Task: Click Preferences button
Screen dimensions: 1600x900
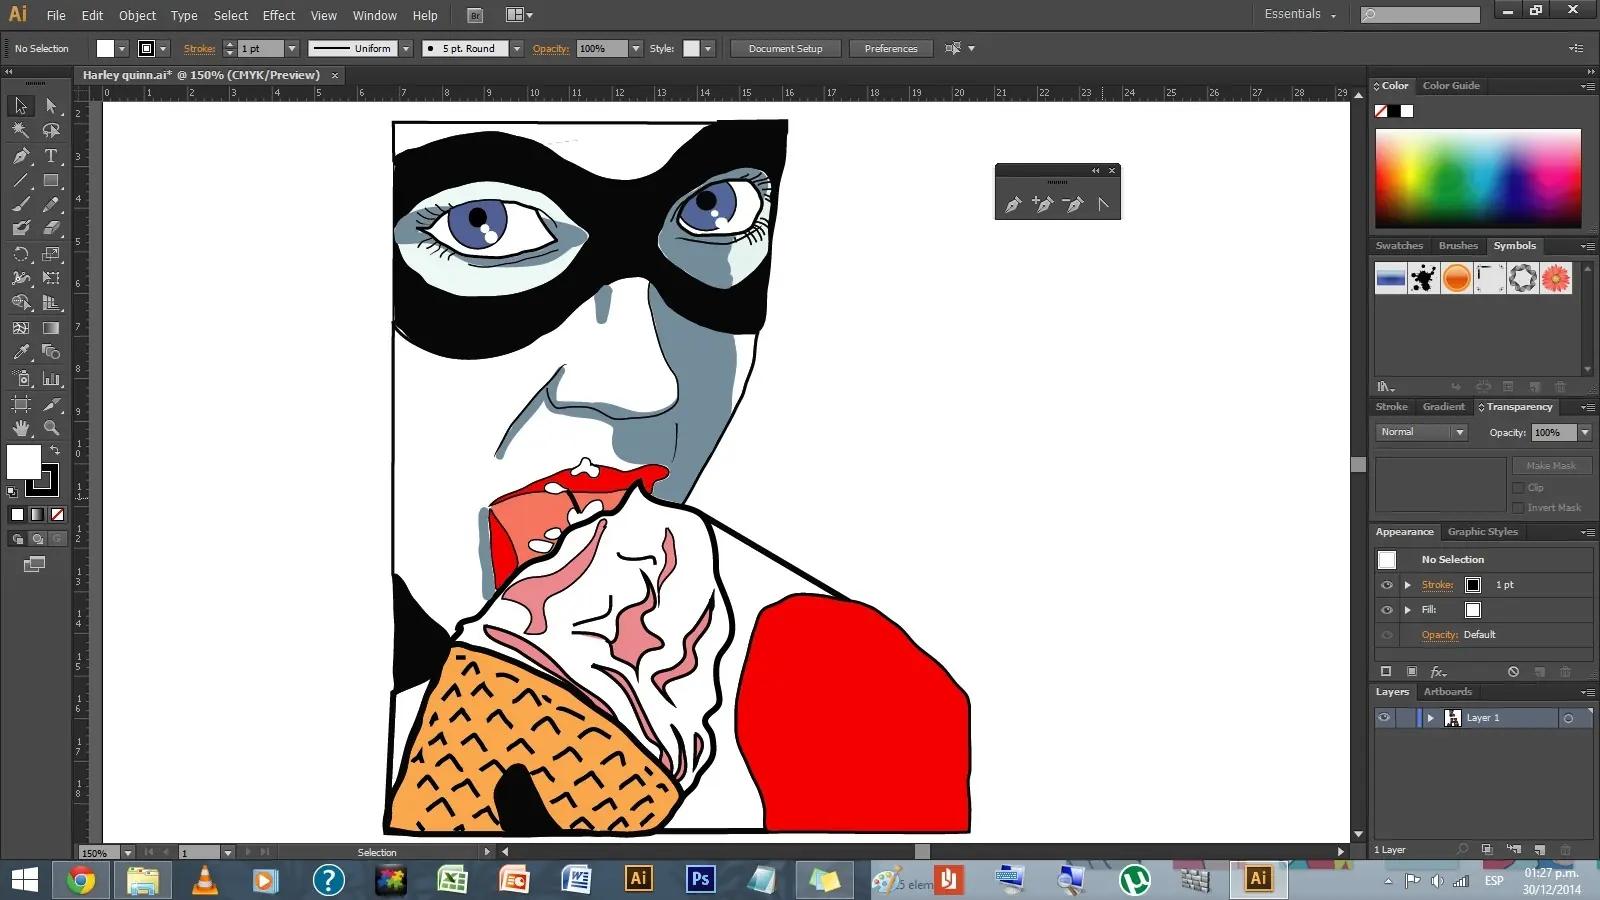Action: [x=890, y=48]
